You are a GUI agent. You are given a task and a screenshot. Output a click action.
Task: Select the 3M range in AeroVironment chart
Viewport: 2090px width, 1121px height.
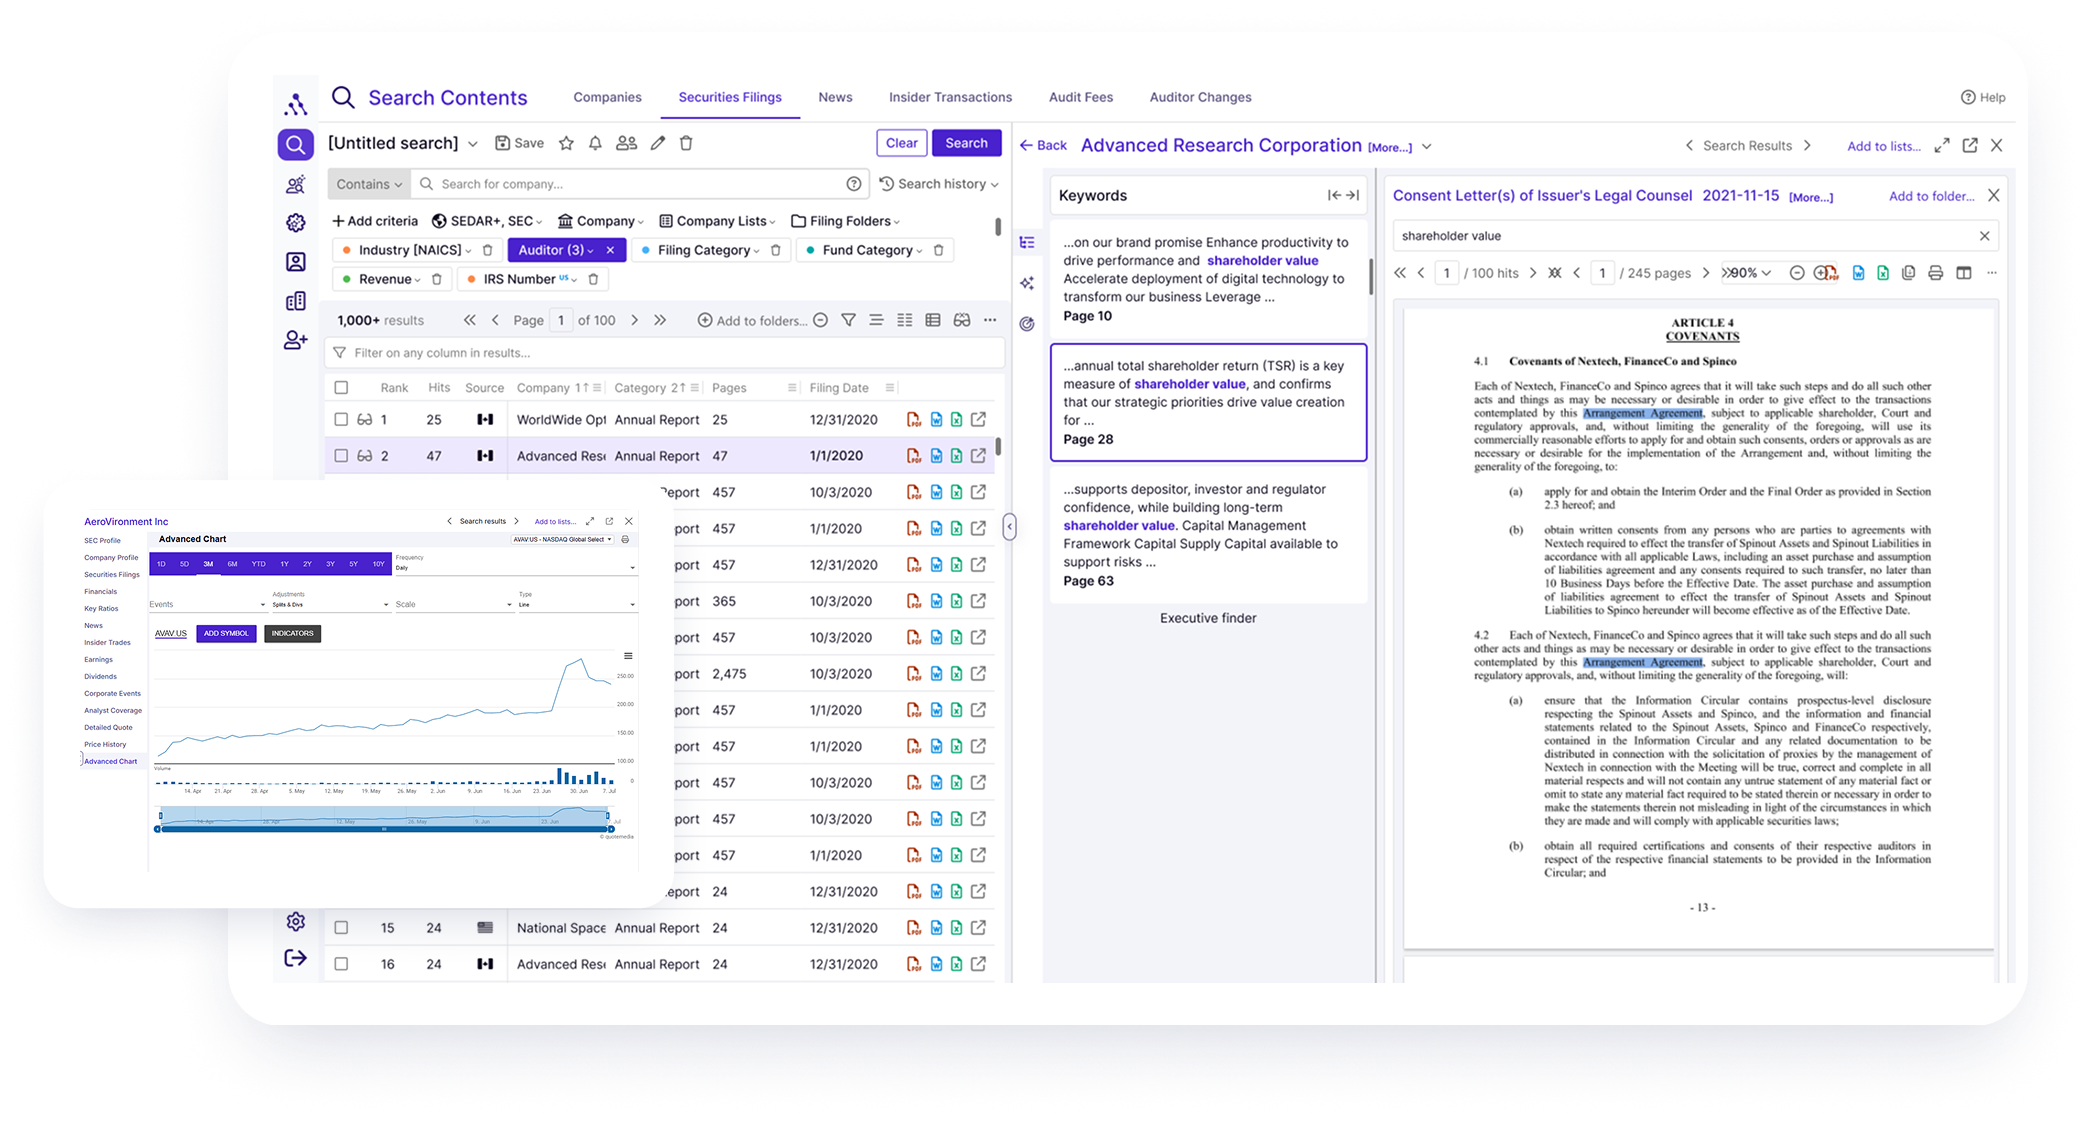[x=208, y=564]
